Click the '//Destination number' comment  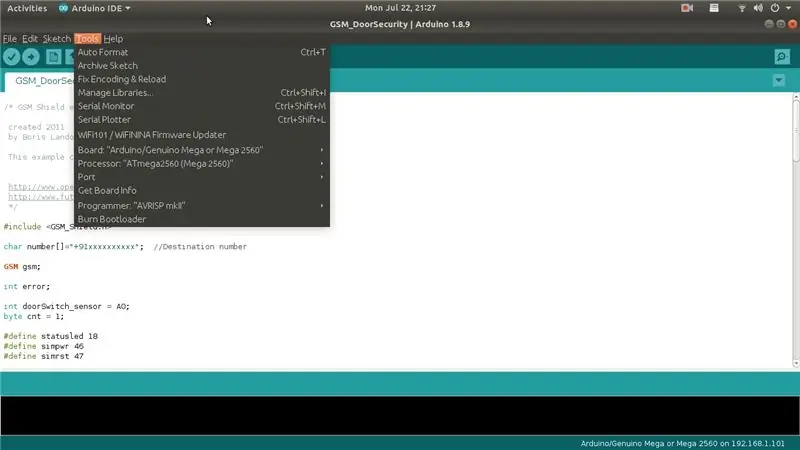pos(200,246)
